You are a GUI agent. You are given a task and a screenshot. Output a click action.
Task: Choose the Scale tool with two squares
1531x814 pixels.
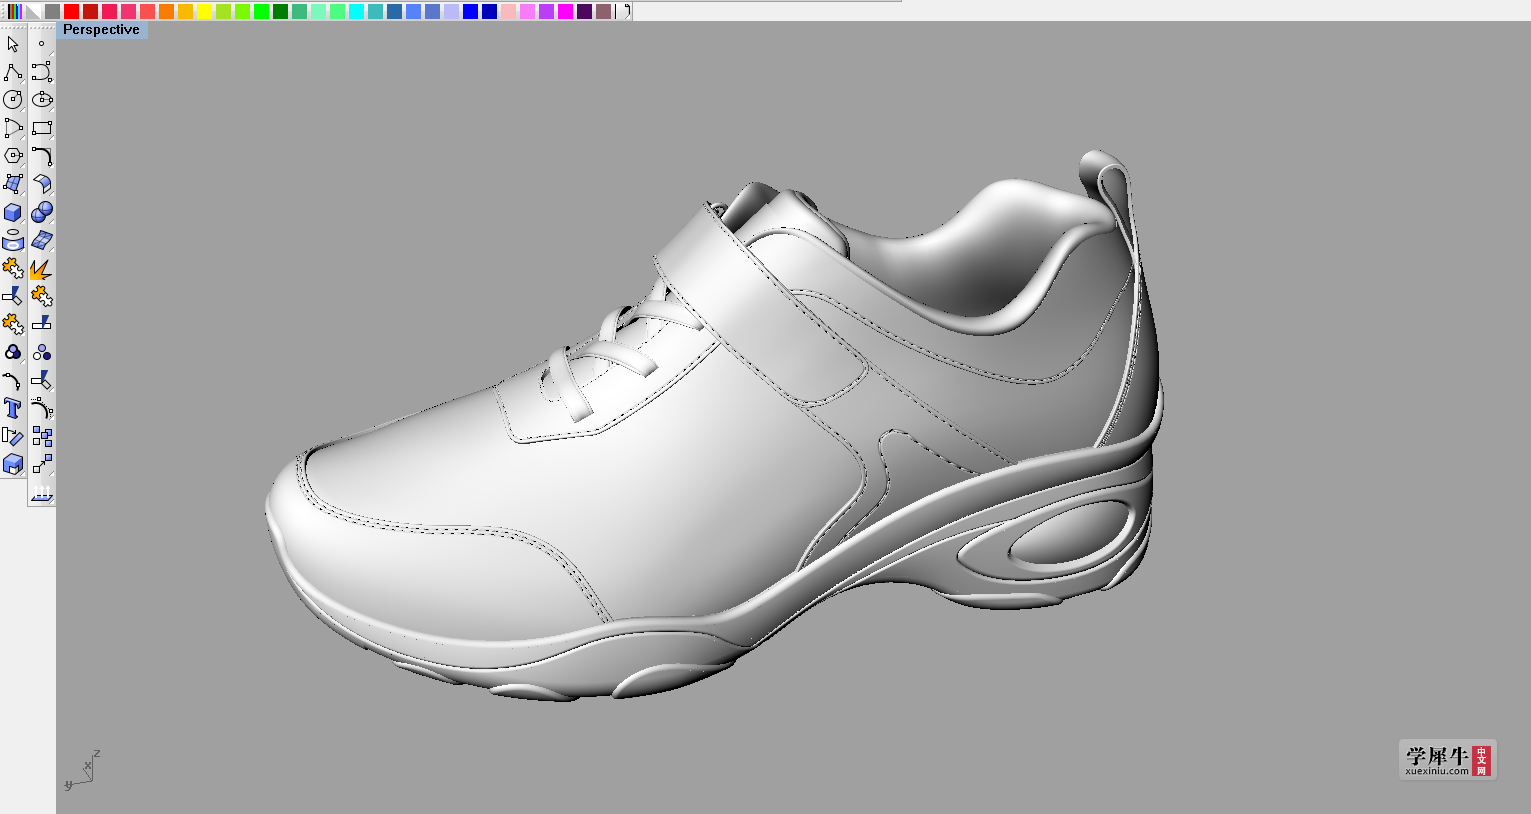point(41,464)
